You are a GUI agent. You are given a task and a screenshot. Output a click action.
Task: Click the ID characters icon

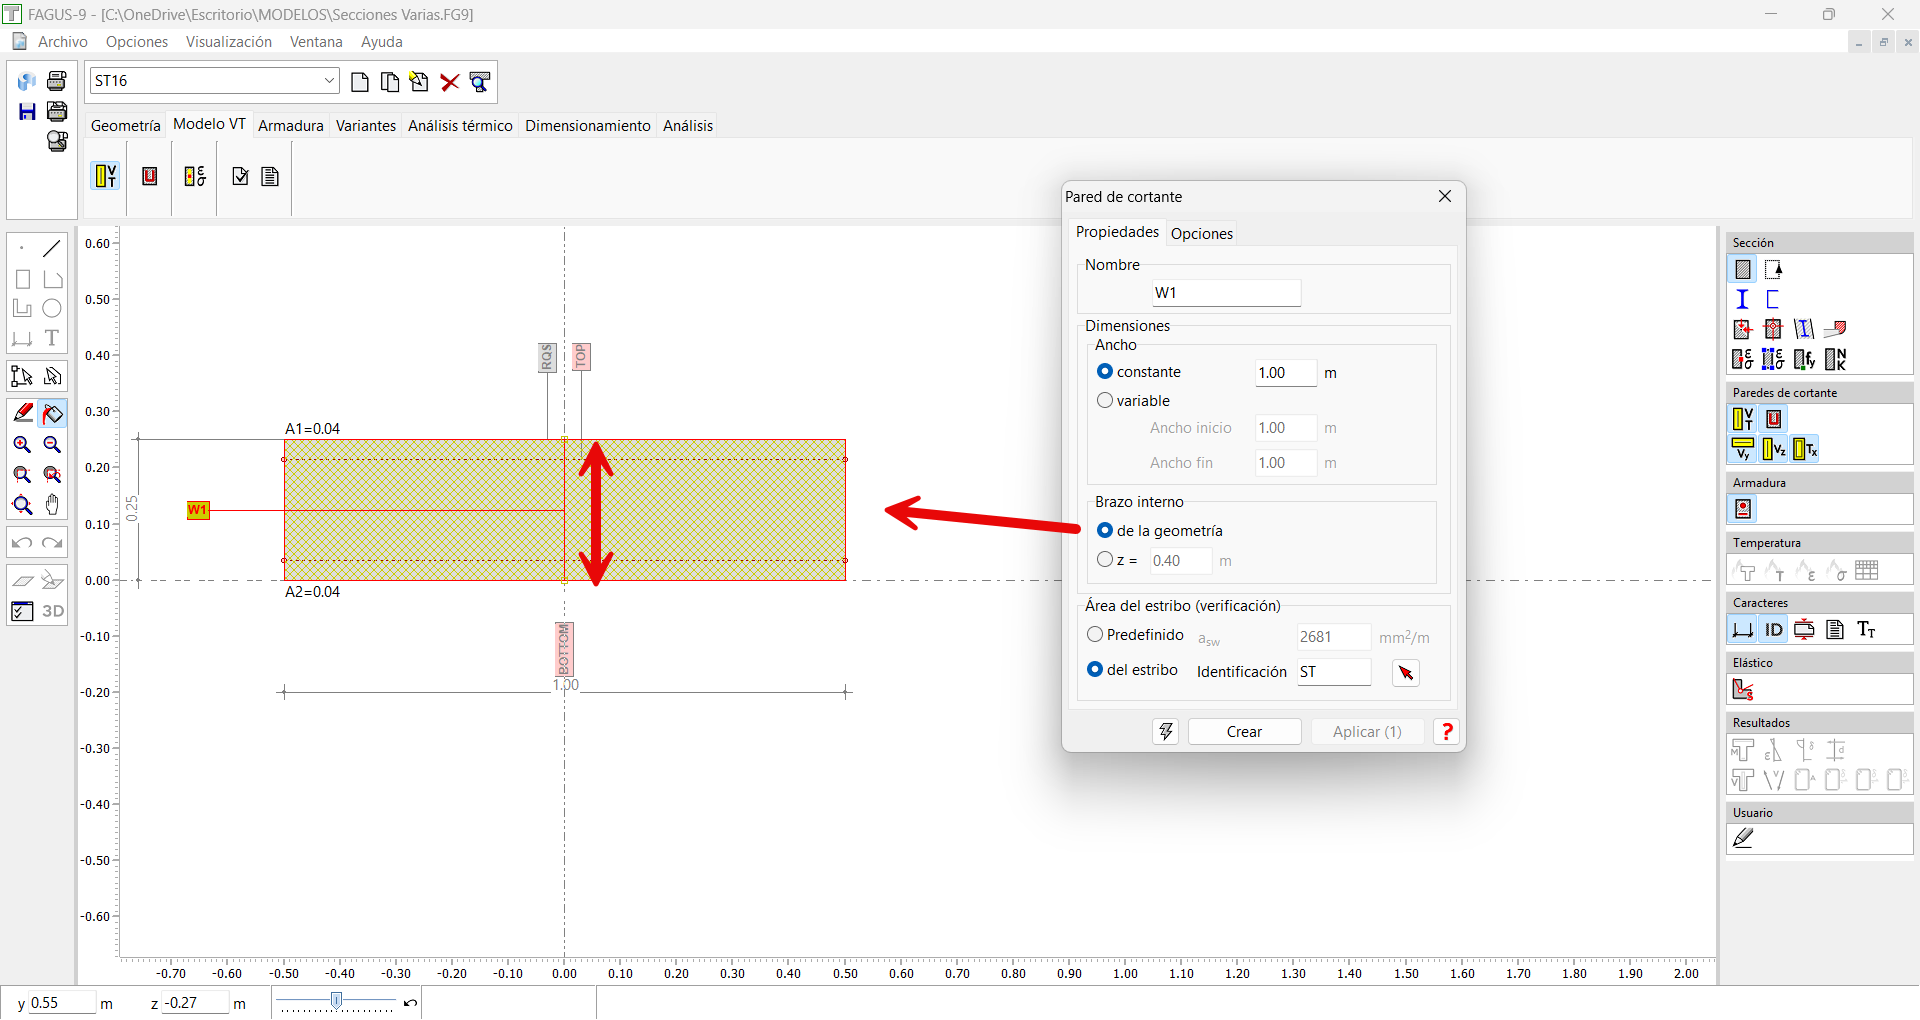click(x=1773, y=630)
